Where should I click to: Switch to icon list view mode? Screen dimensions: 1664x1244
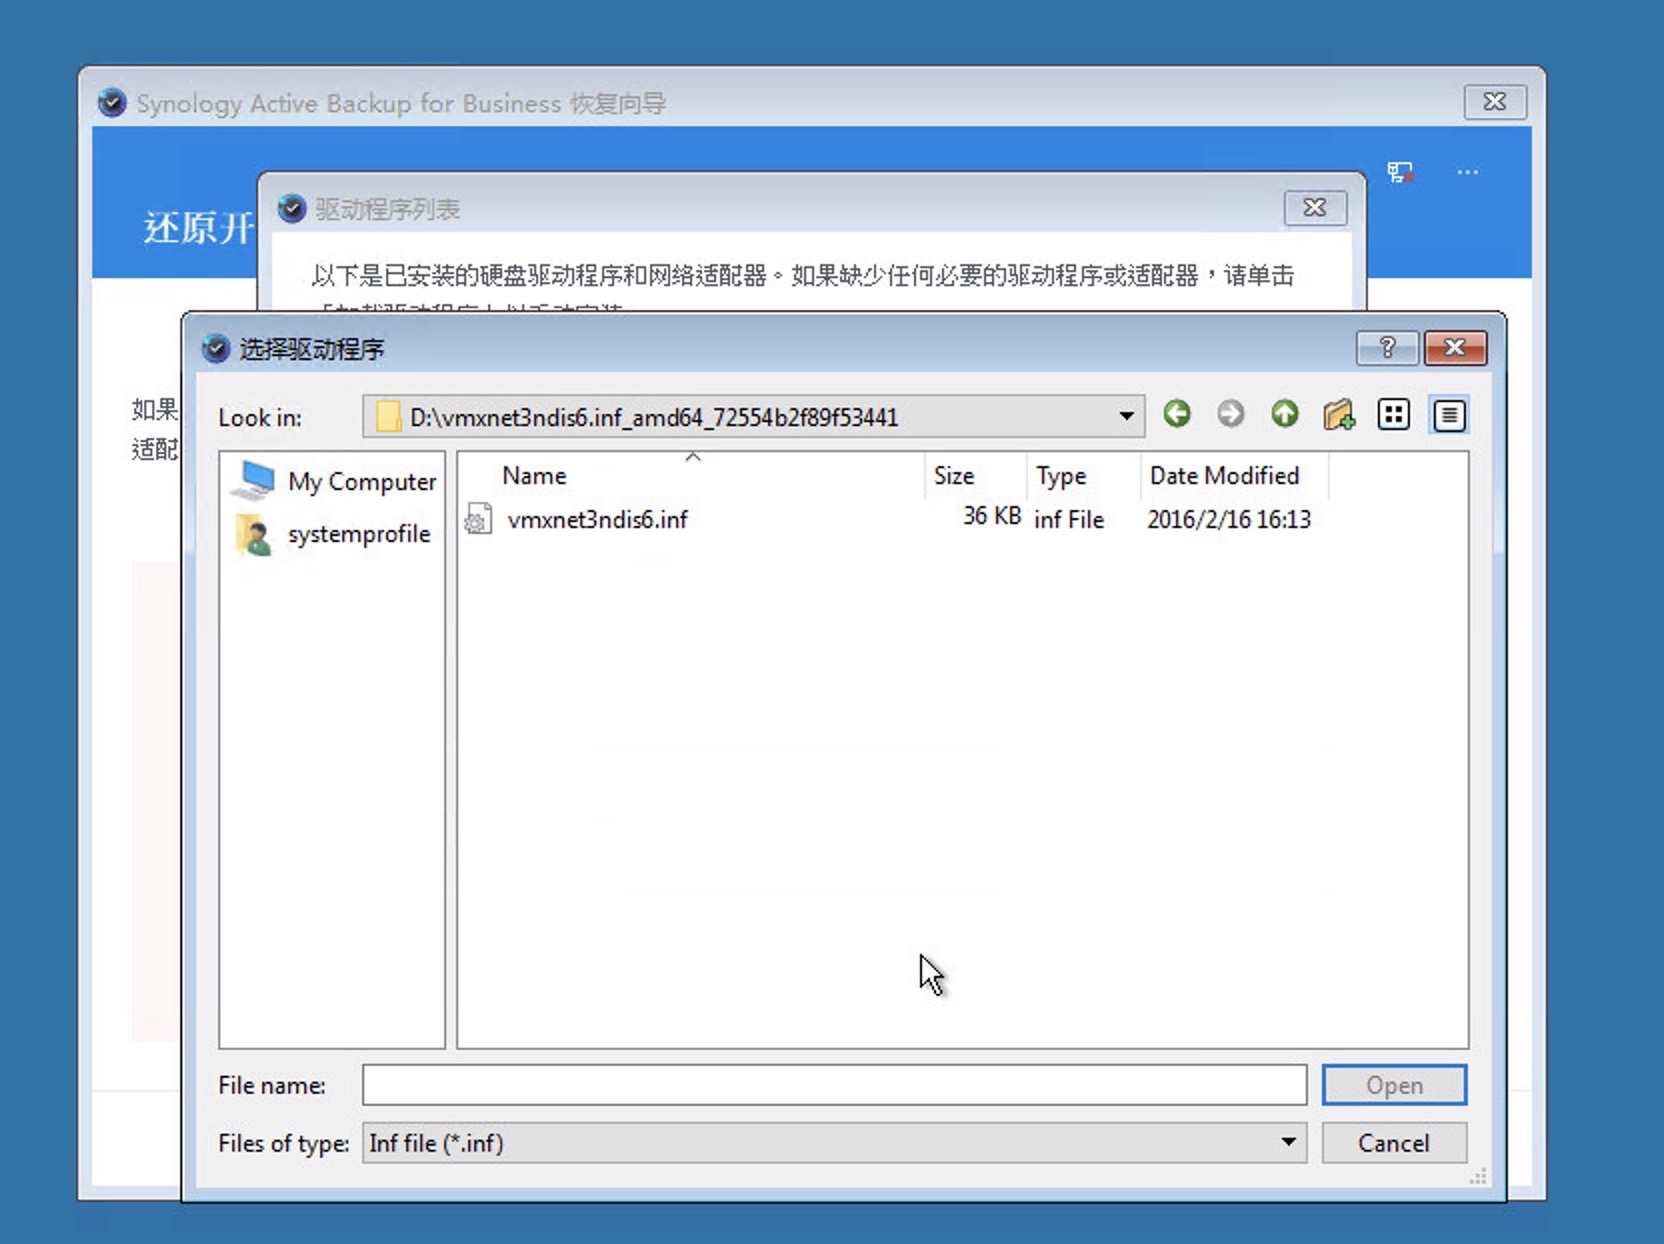pyautogui.click(x=1393, y=414)
